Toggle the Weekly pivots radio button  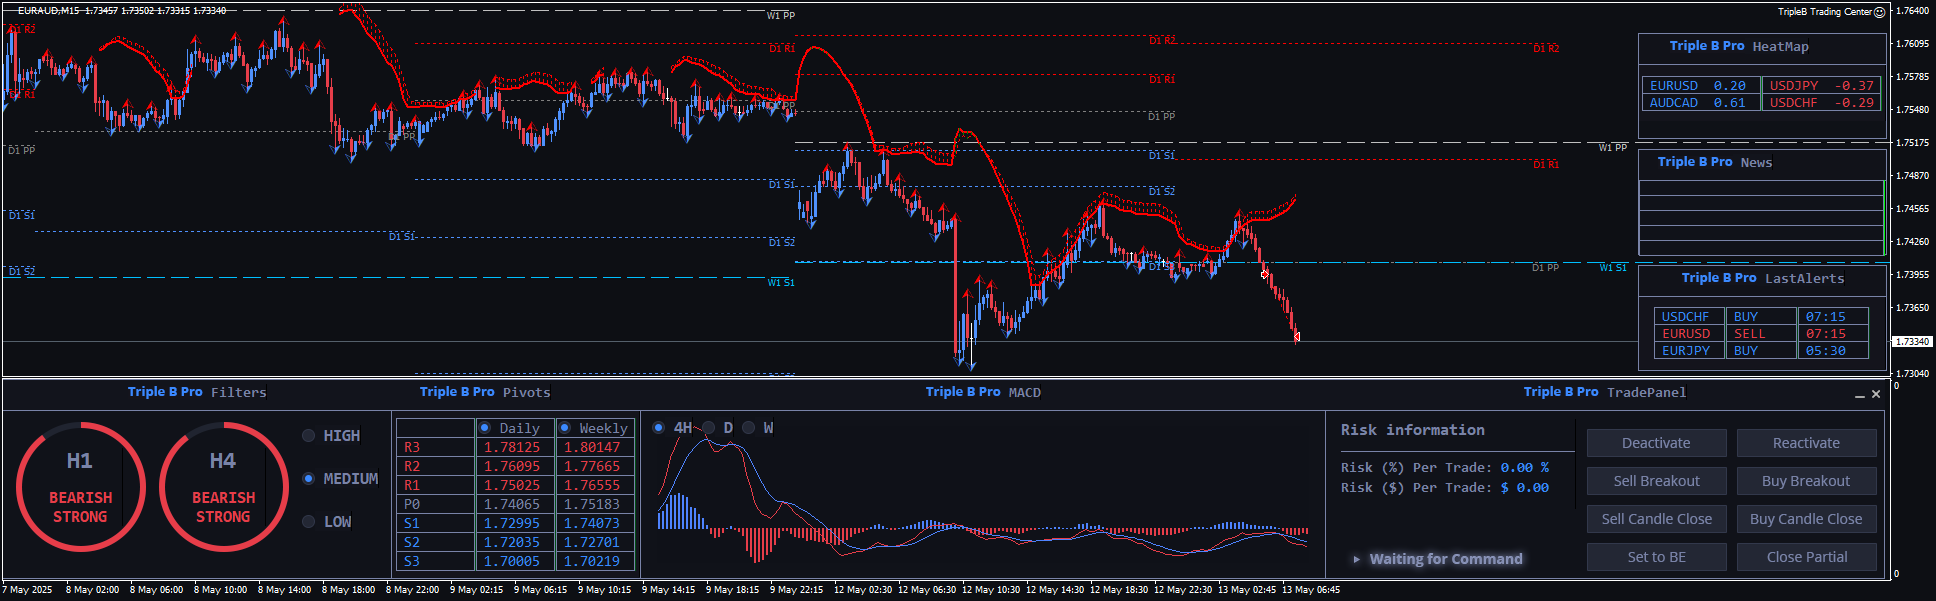565,428
